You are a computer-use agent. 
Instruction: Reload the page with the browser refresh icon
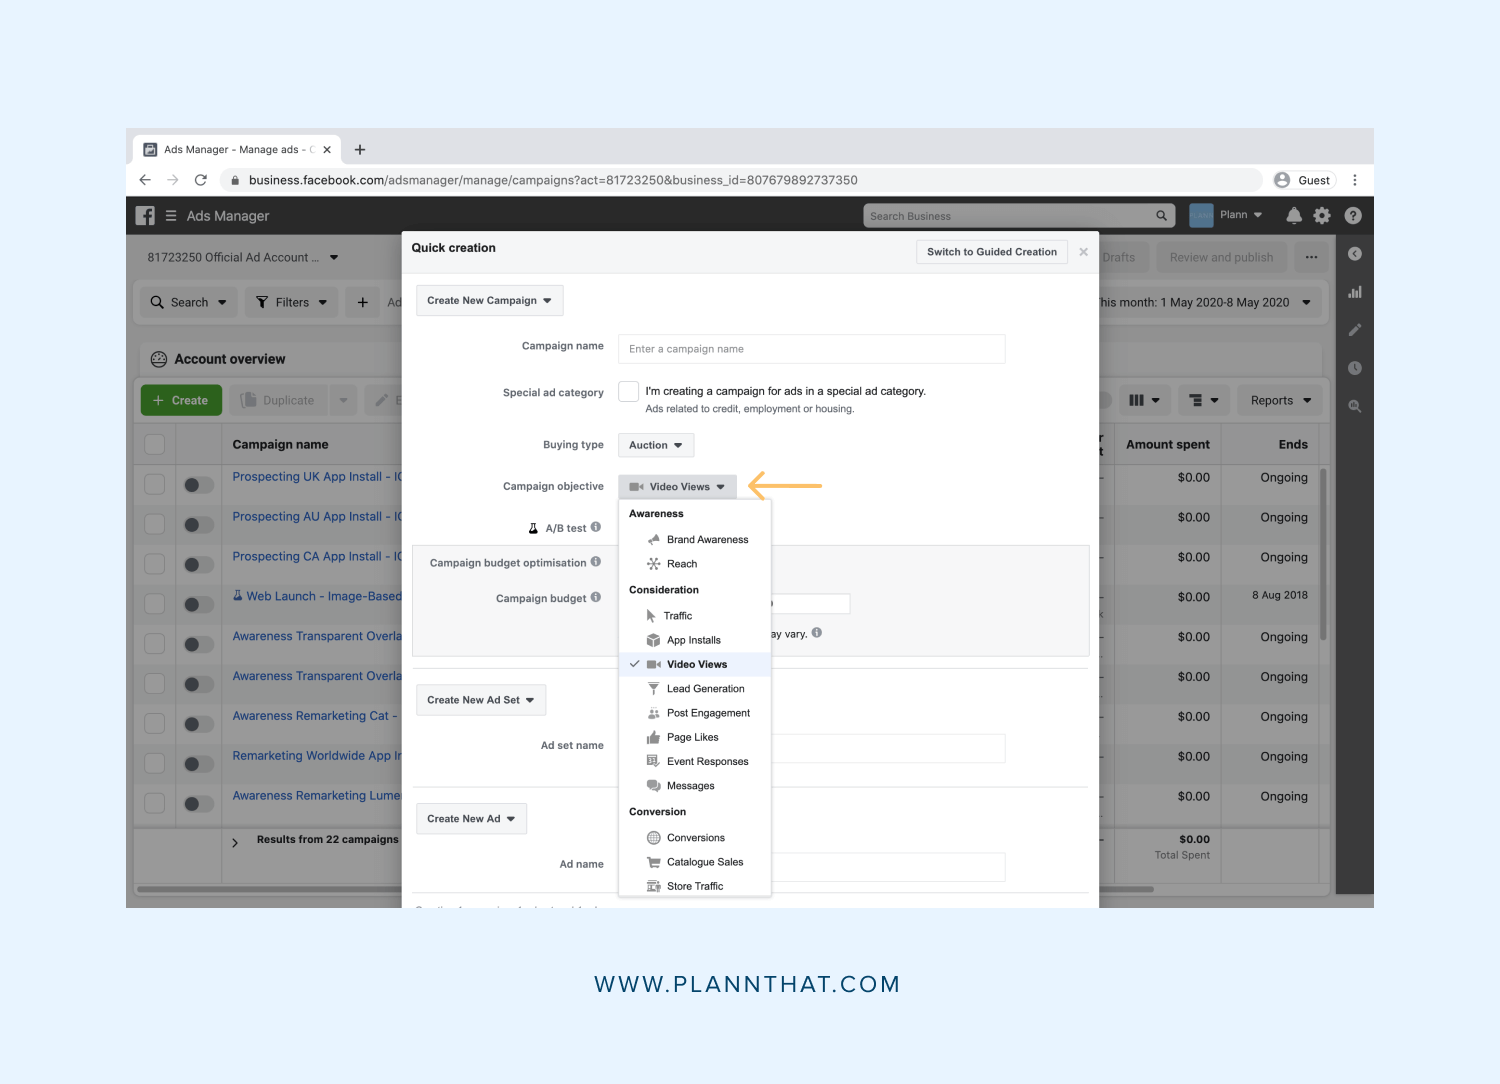click(201, 180)
